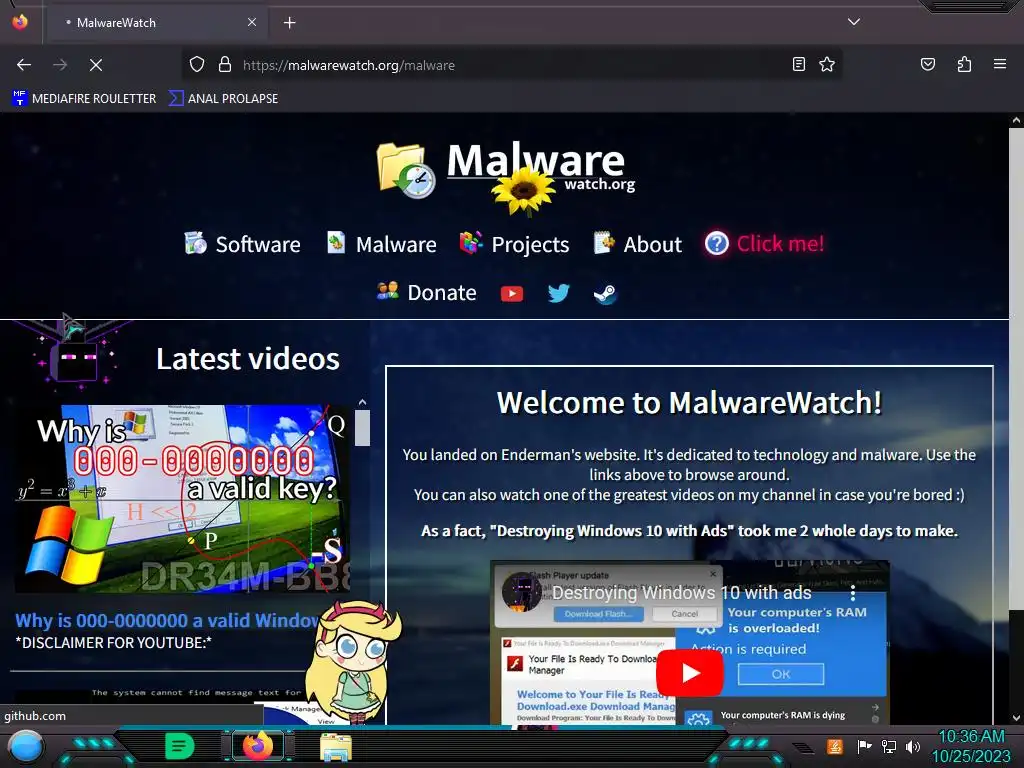Screen dimensions: 1024x768
Task: Click the Enderman channel avatar in video
Action: tap(521, 592)
